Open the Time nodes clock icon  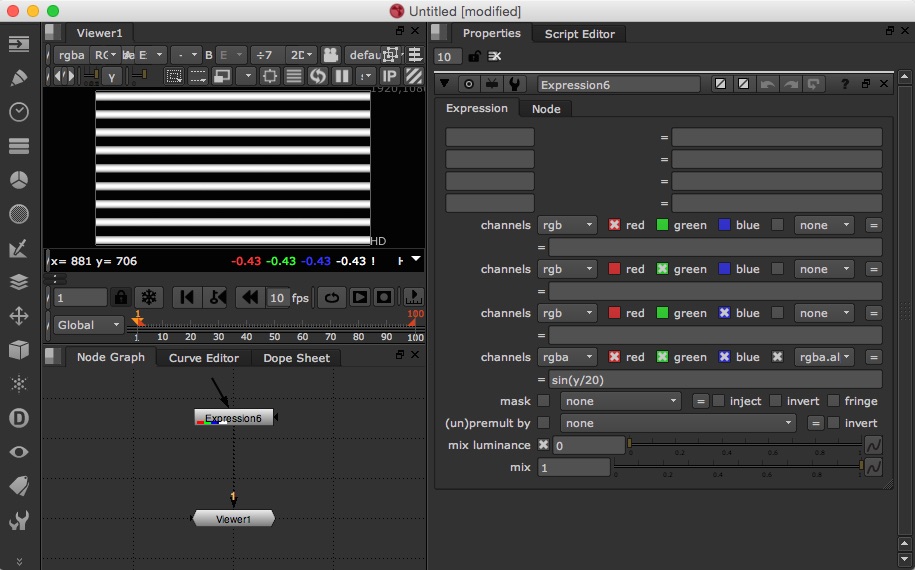pyautogui.click(x=18, y=112)
